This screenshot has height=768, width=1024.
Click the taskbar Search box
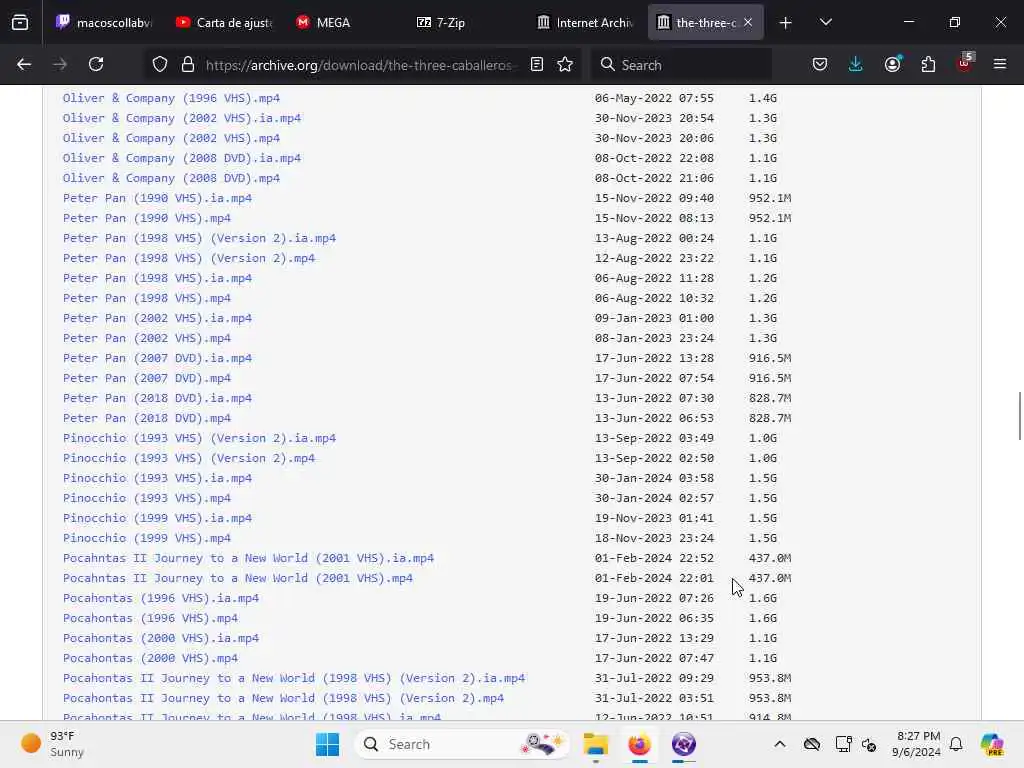462,744
